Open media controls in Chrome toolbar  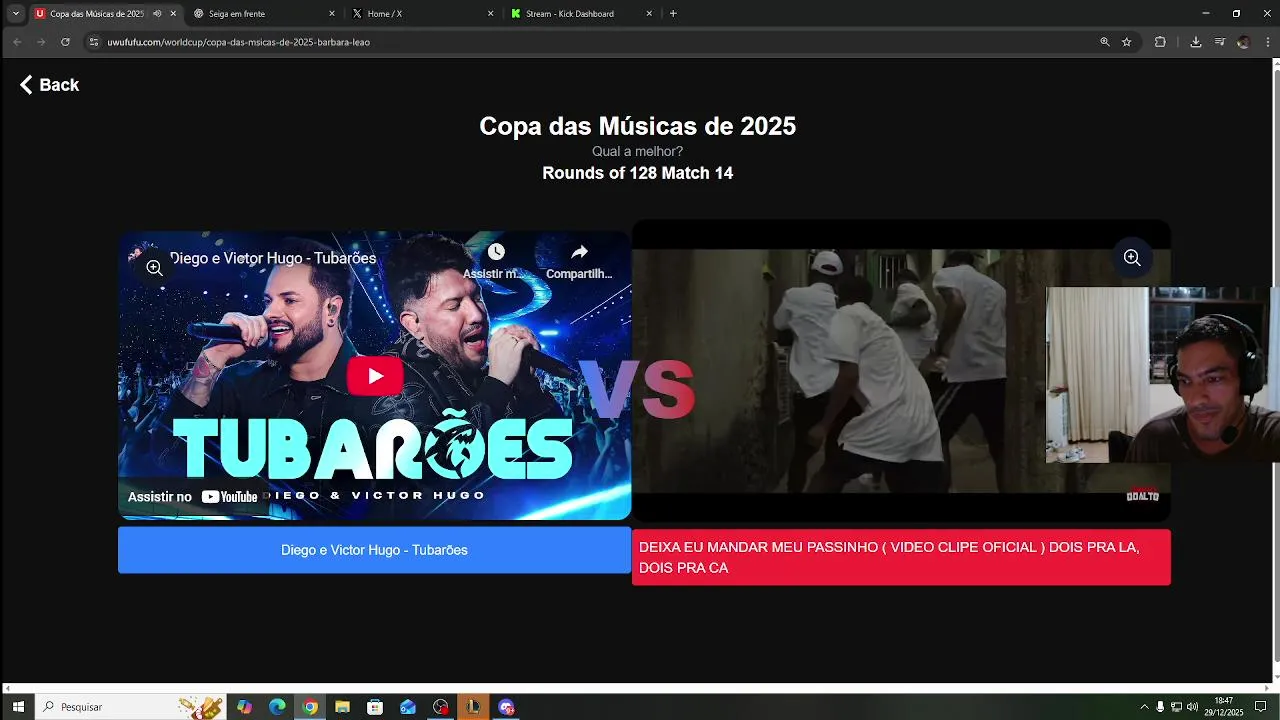1220,42
